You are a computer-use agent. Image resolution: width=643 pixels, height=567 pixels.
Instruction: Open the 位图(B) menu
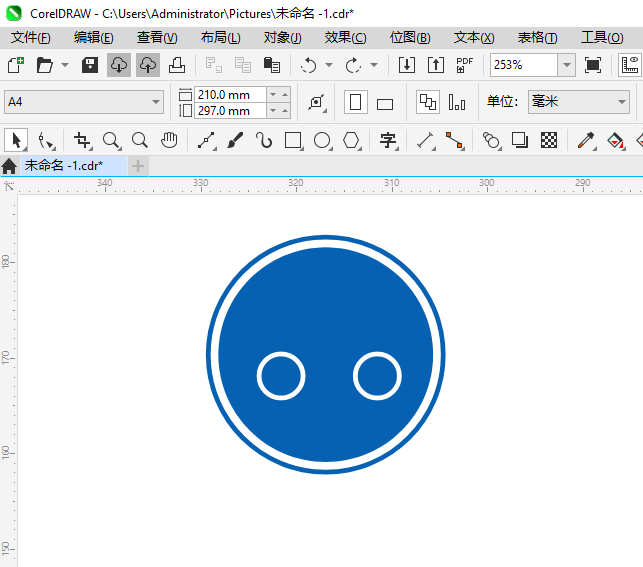(x=410, y=38)
